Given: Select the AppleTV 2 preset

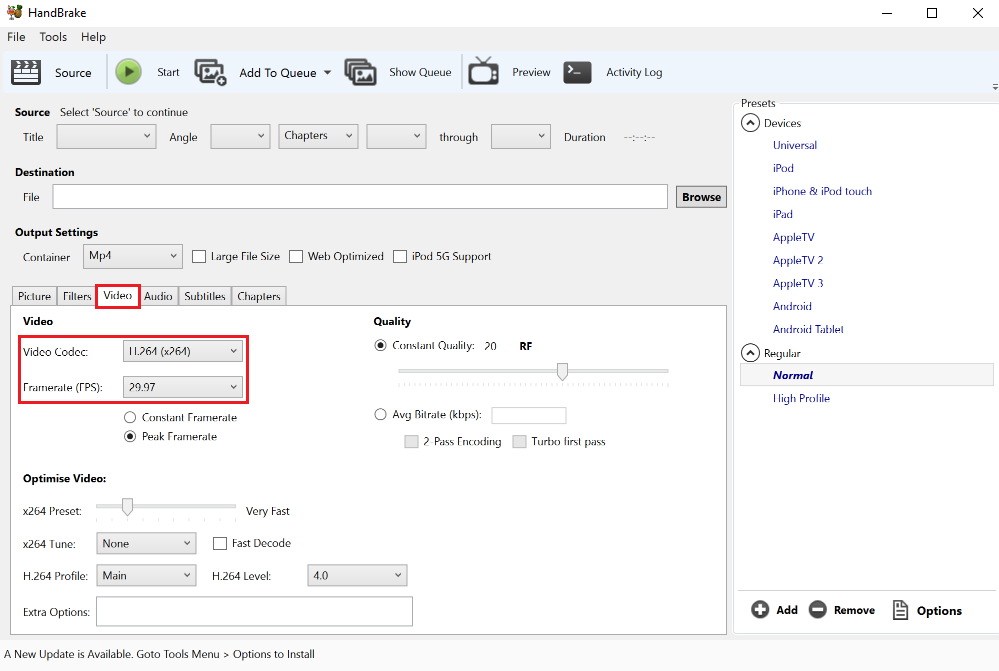Looking at the screenshot, I should (x=798, y=260).
